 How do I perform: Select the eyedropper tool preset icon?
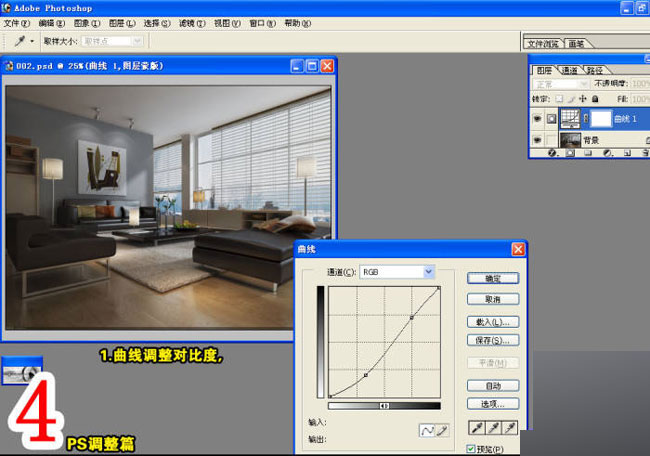20,41
